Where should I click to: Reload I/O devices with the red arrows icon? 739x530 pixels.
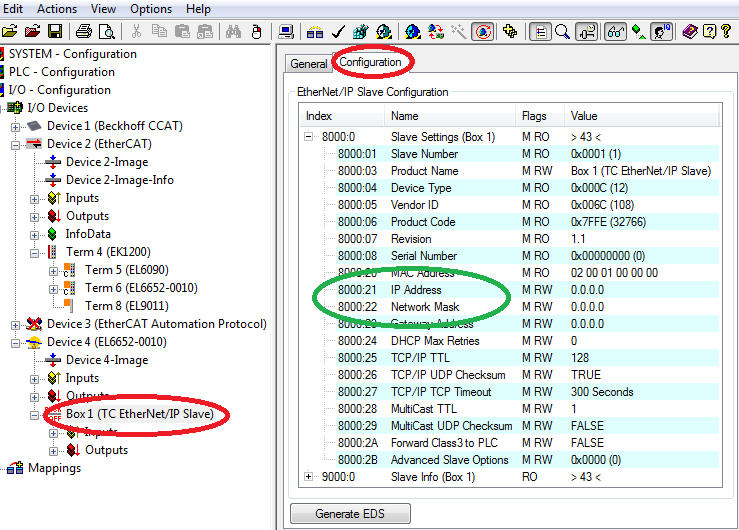(436, 32)
